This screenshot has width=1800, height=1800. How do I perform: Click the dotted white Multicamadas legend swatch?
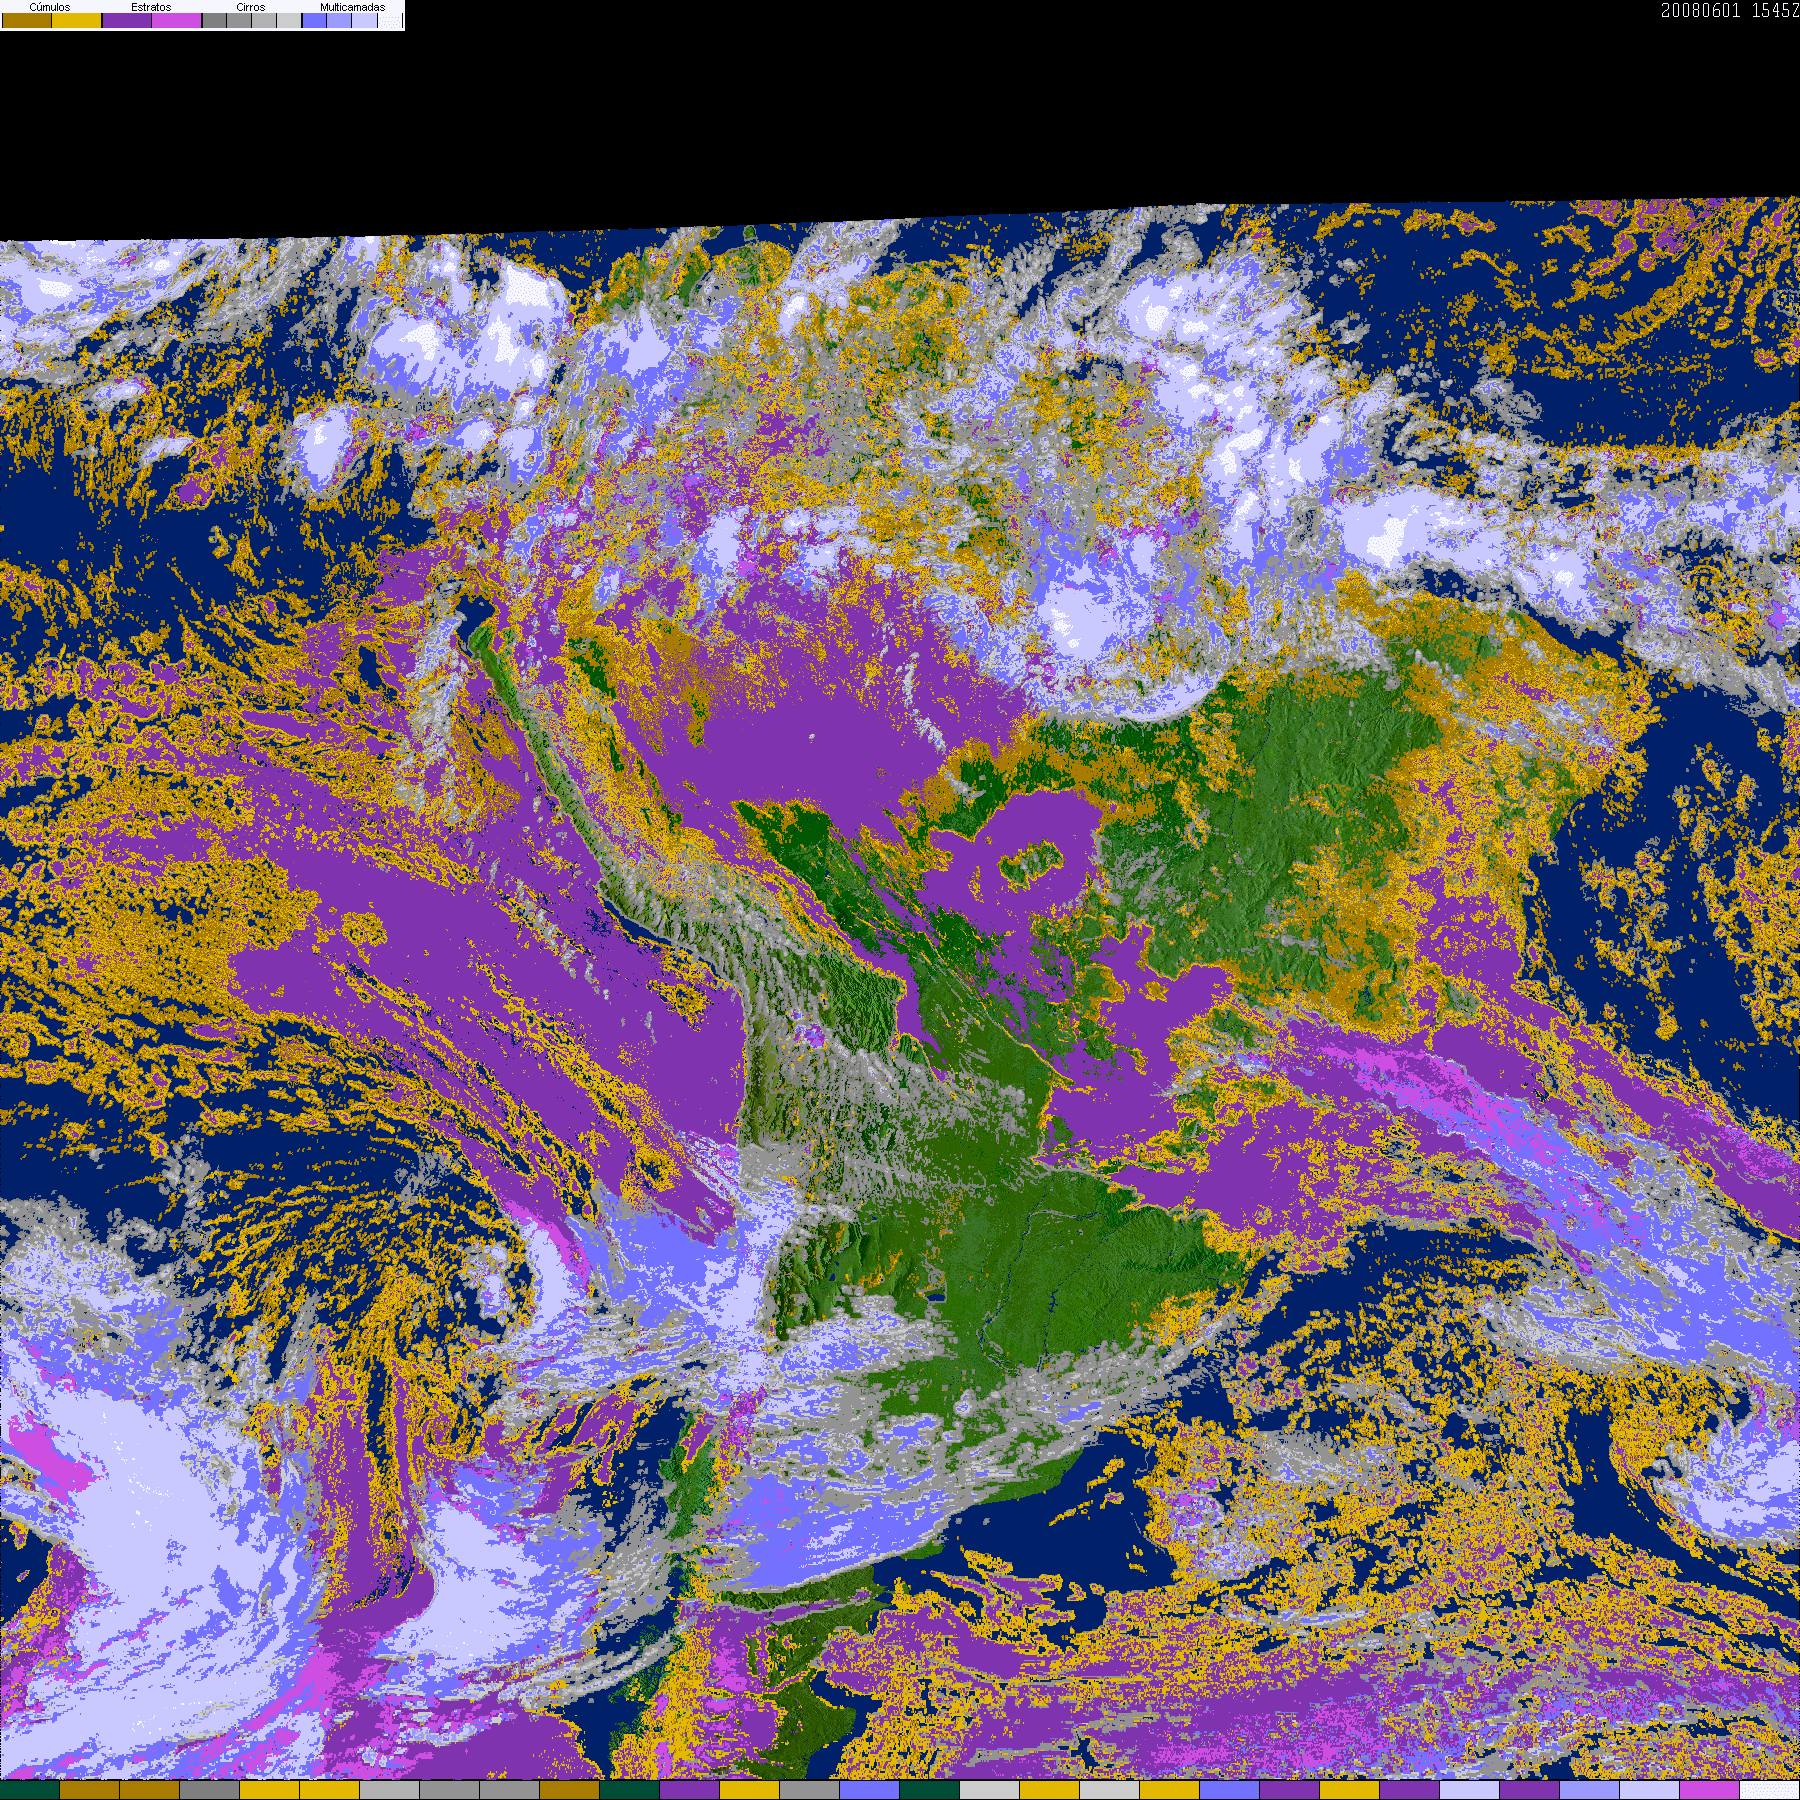click(x=390, y=20)
